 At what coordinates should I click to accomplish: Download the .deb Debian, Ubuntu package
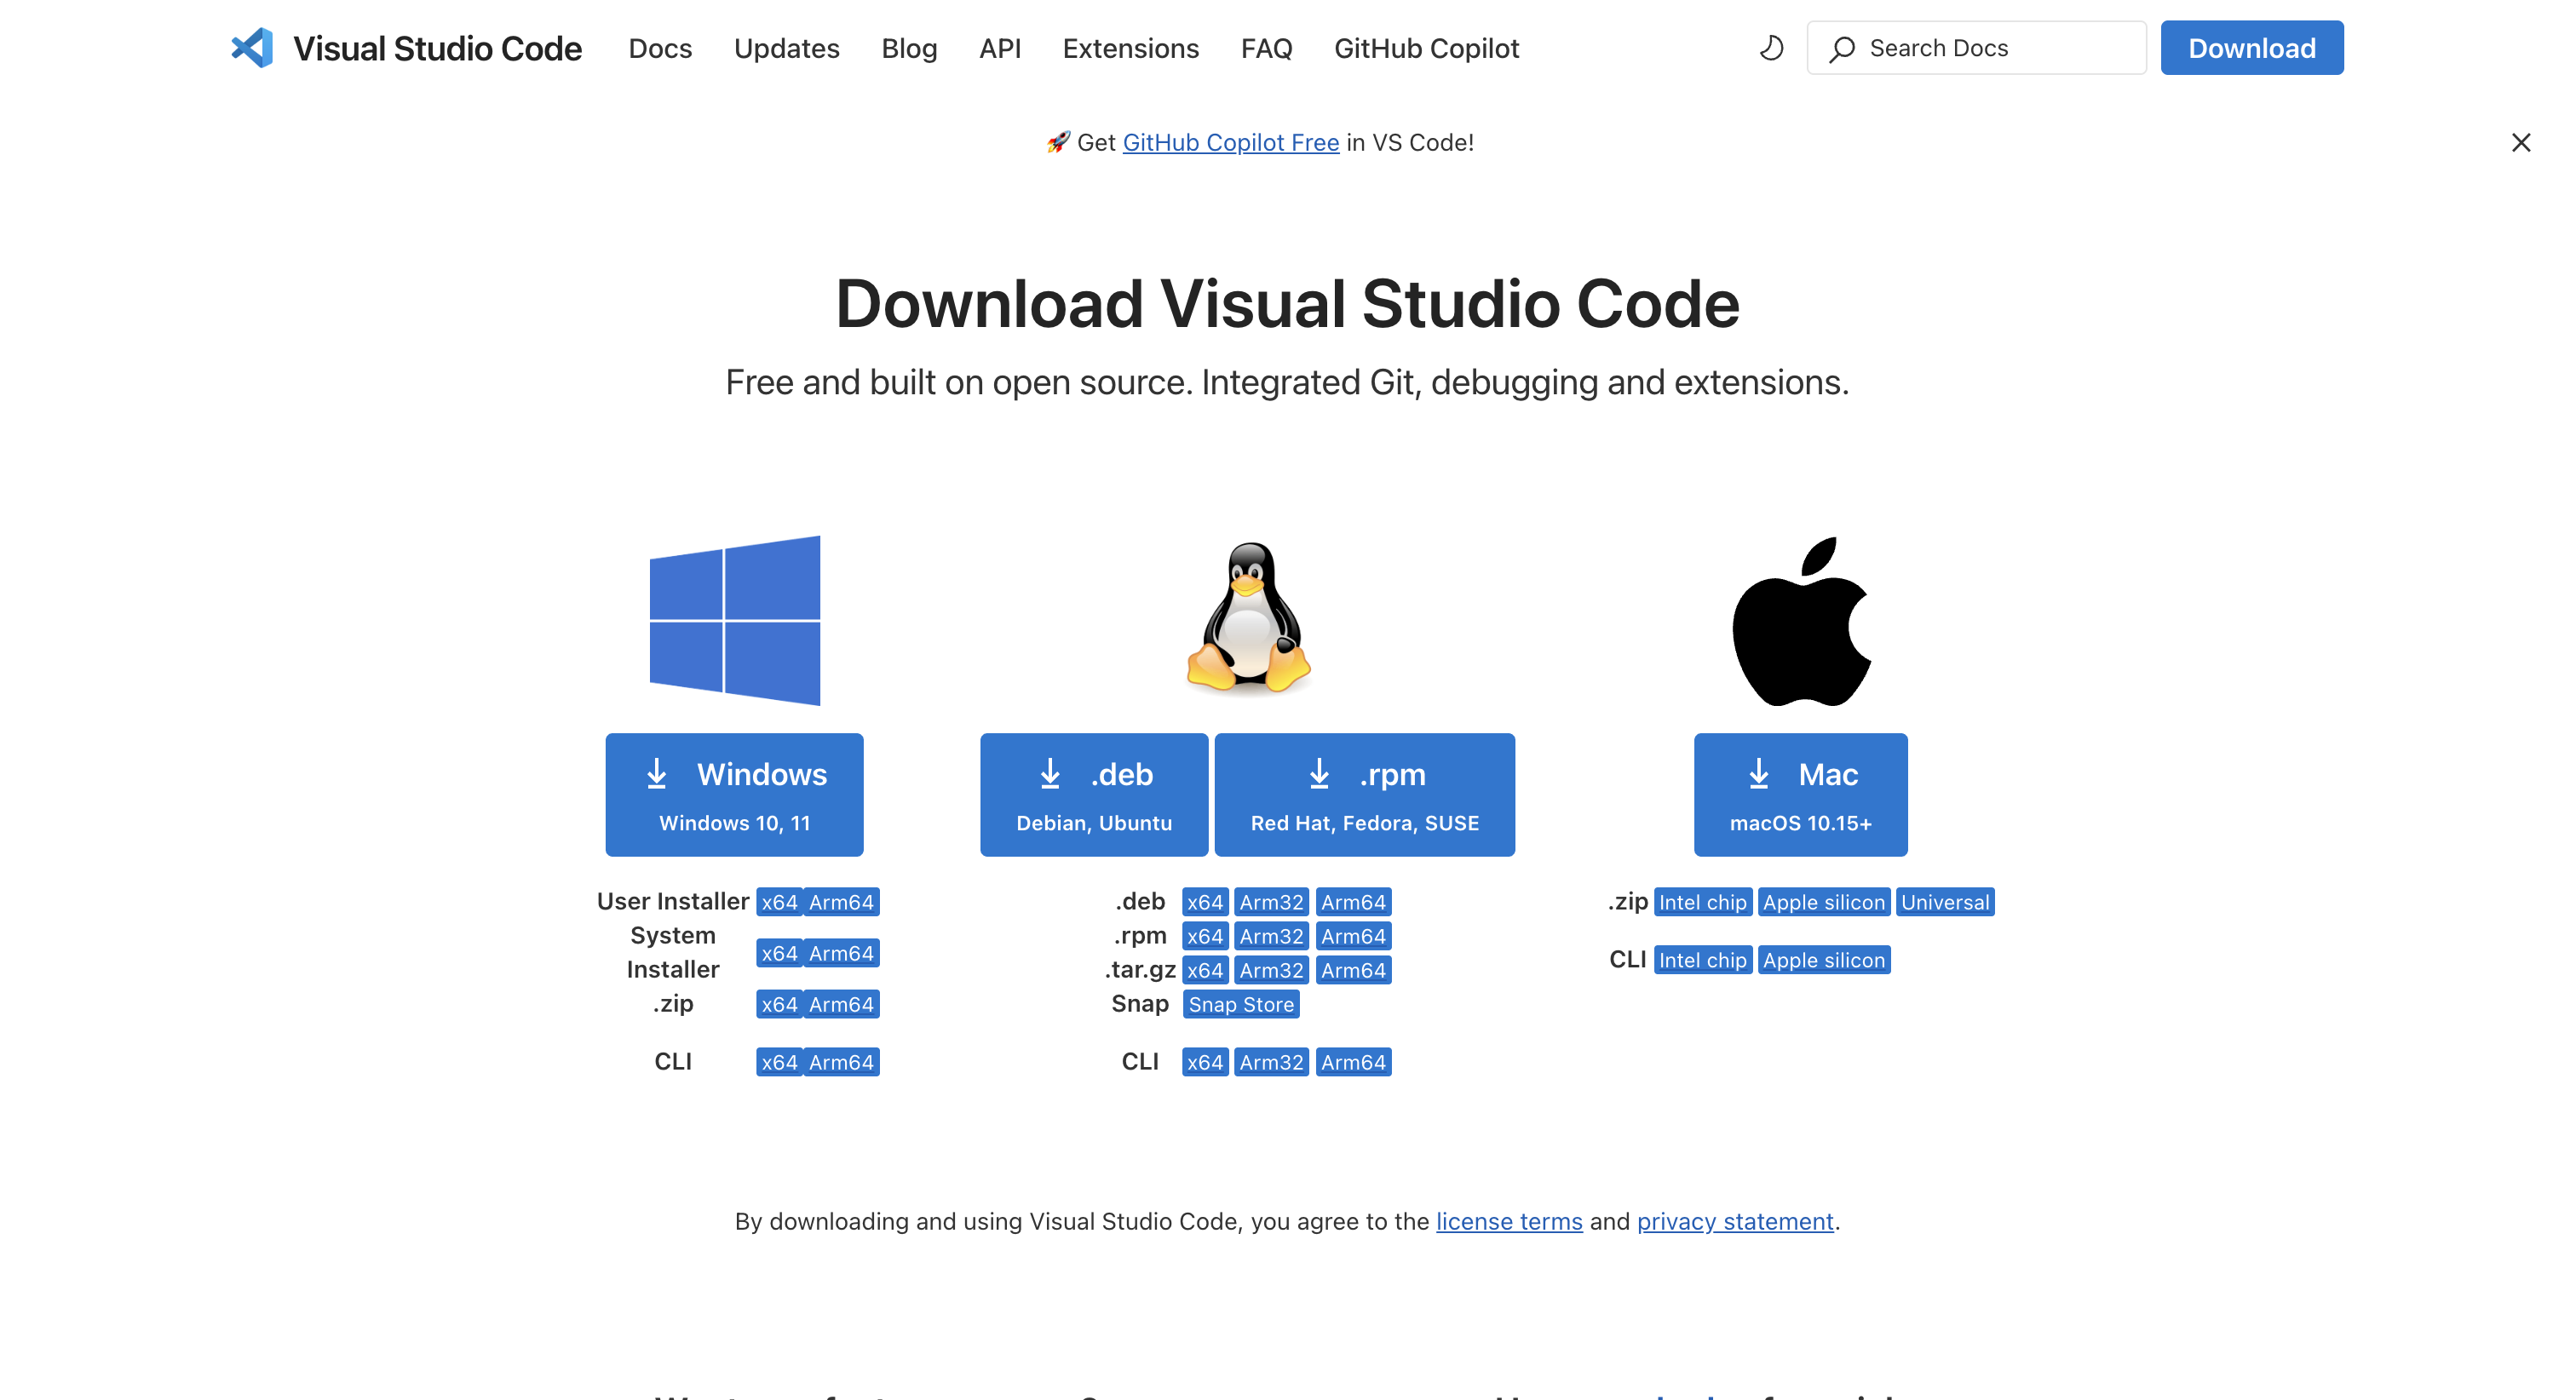coord(1094,795)
